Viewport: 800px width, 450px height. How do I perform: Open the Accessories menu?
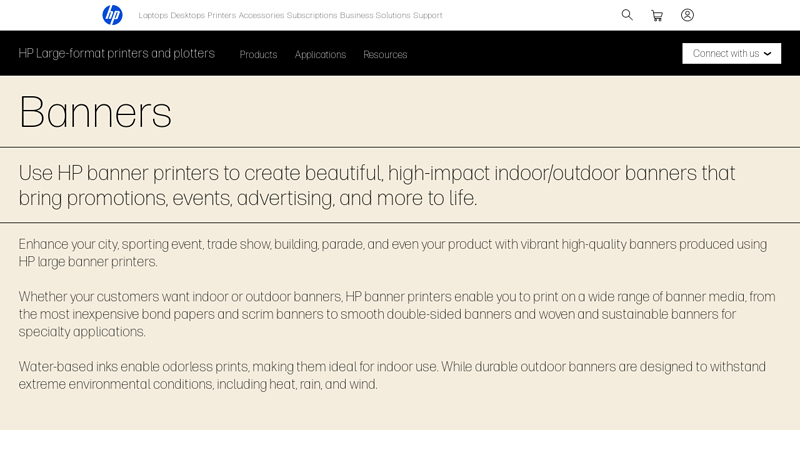261,15
